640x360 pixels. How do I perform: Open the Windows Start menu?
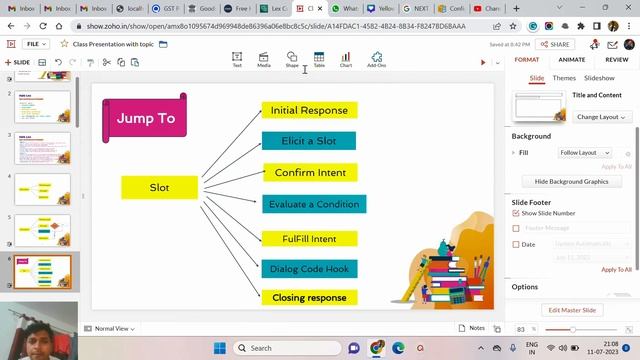(220, 348)
